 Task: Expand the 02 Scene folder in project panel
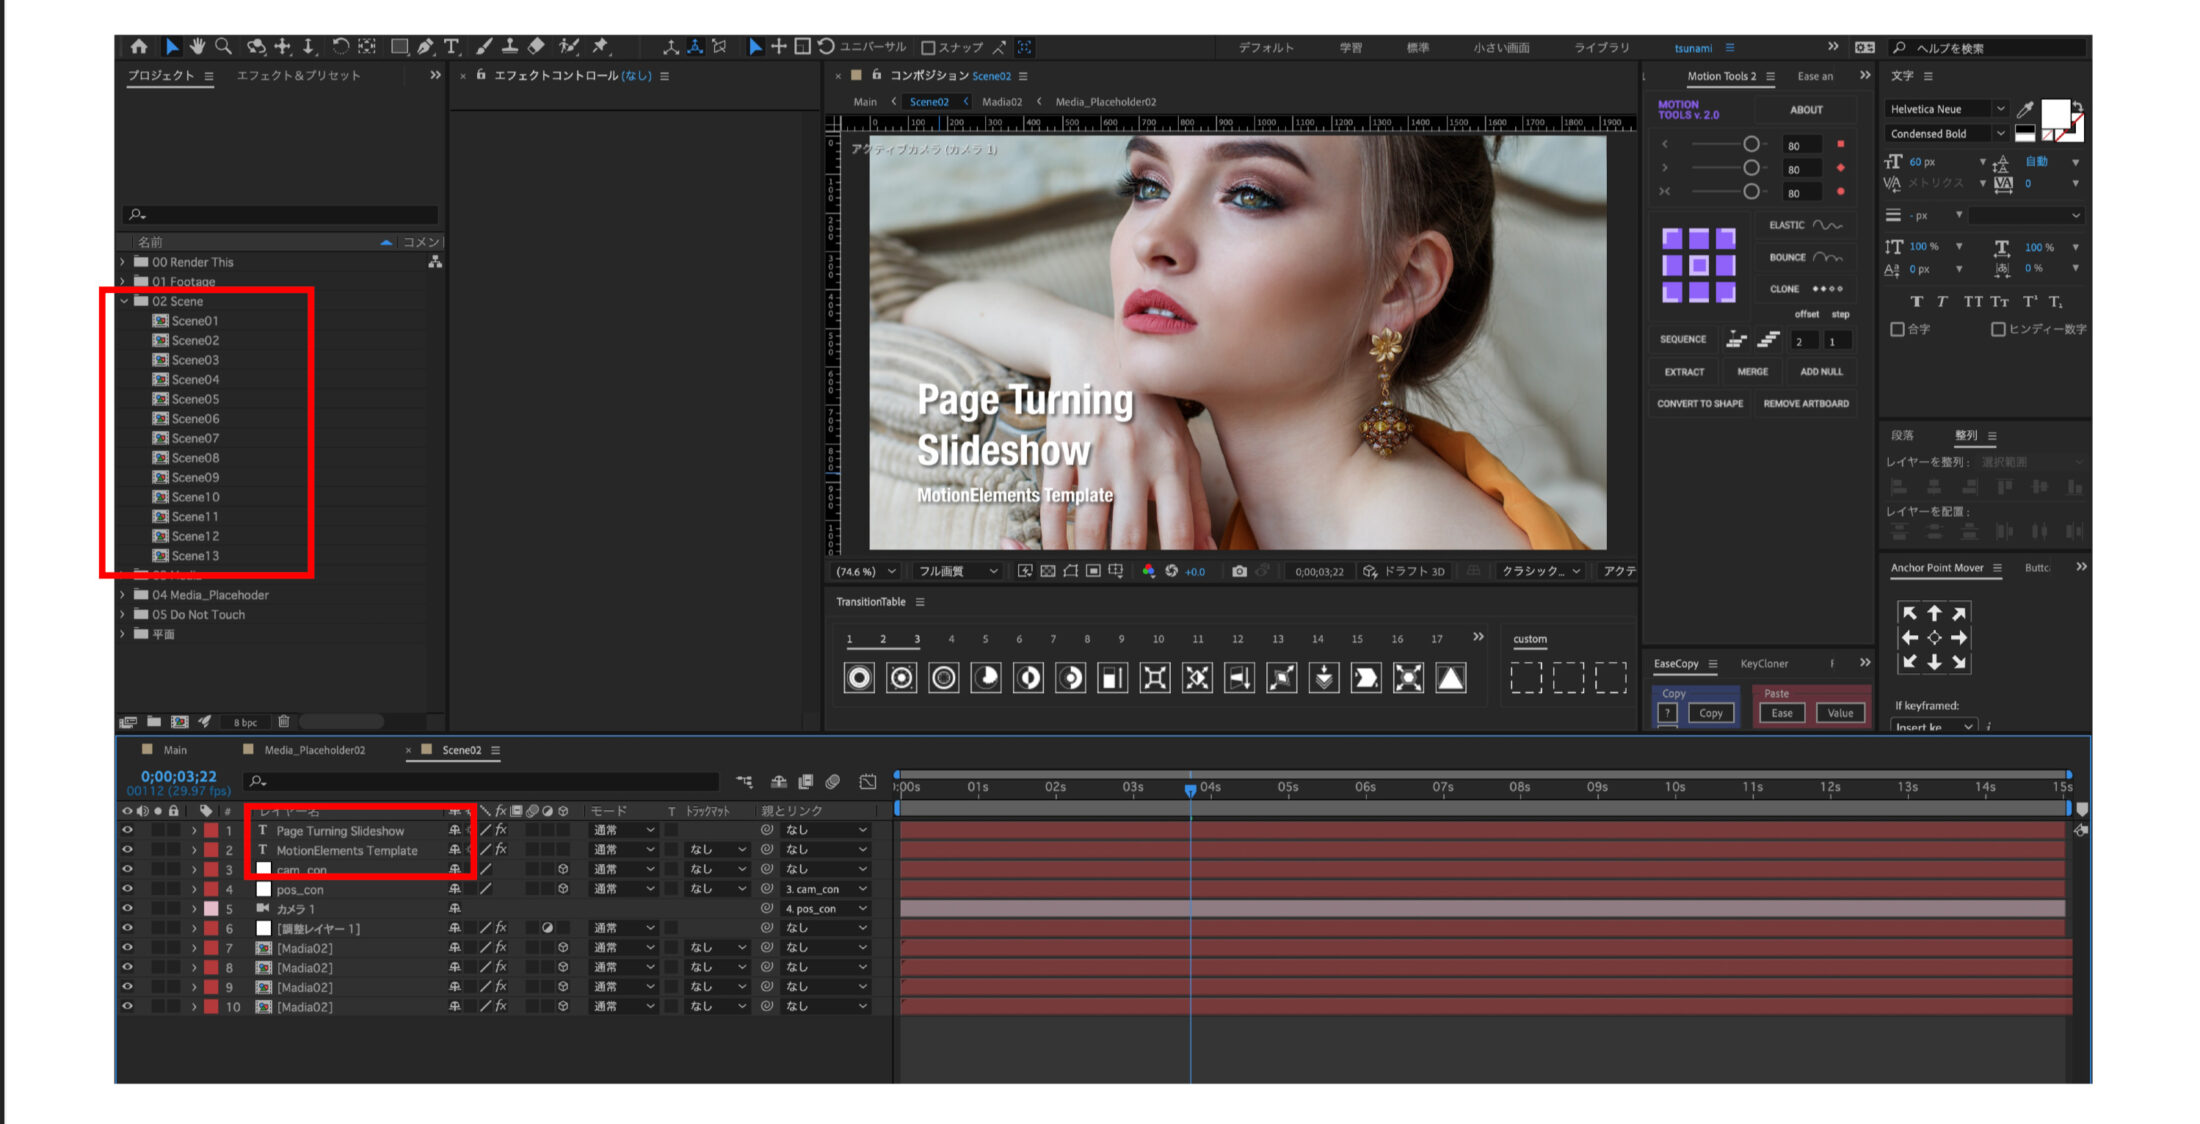coord(128,301)
